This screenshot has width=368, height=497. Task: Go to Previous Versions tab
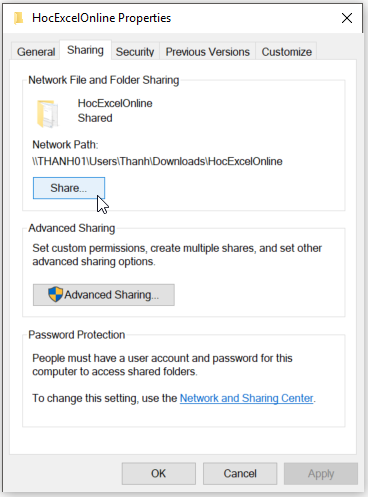(207, 52)
